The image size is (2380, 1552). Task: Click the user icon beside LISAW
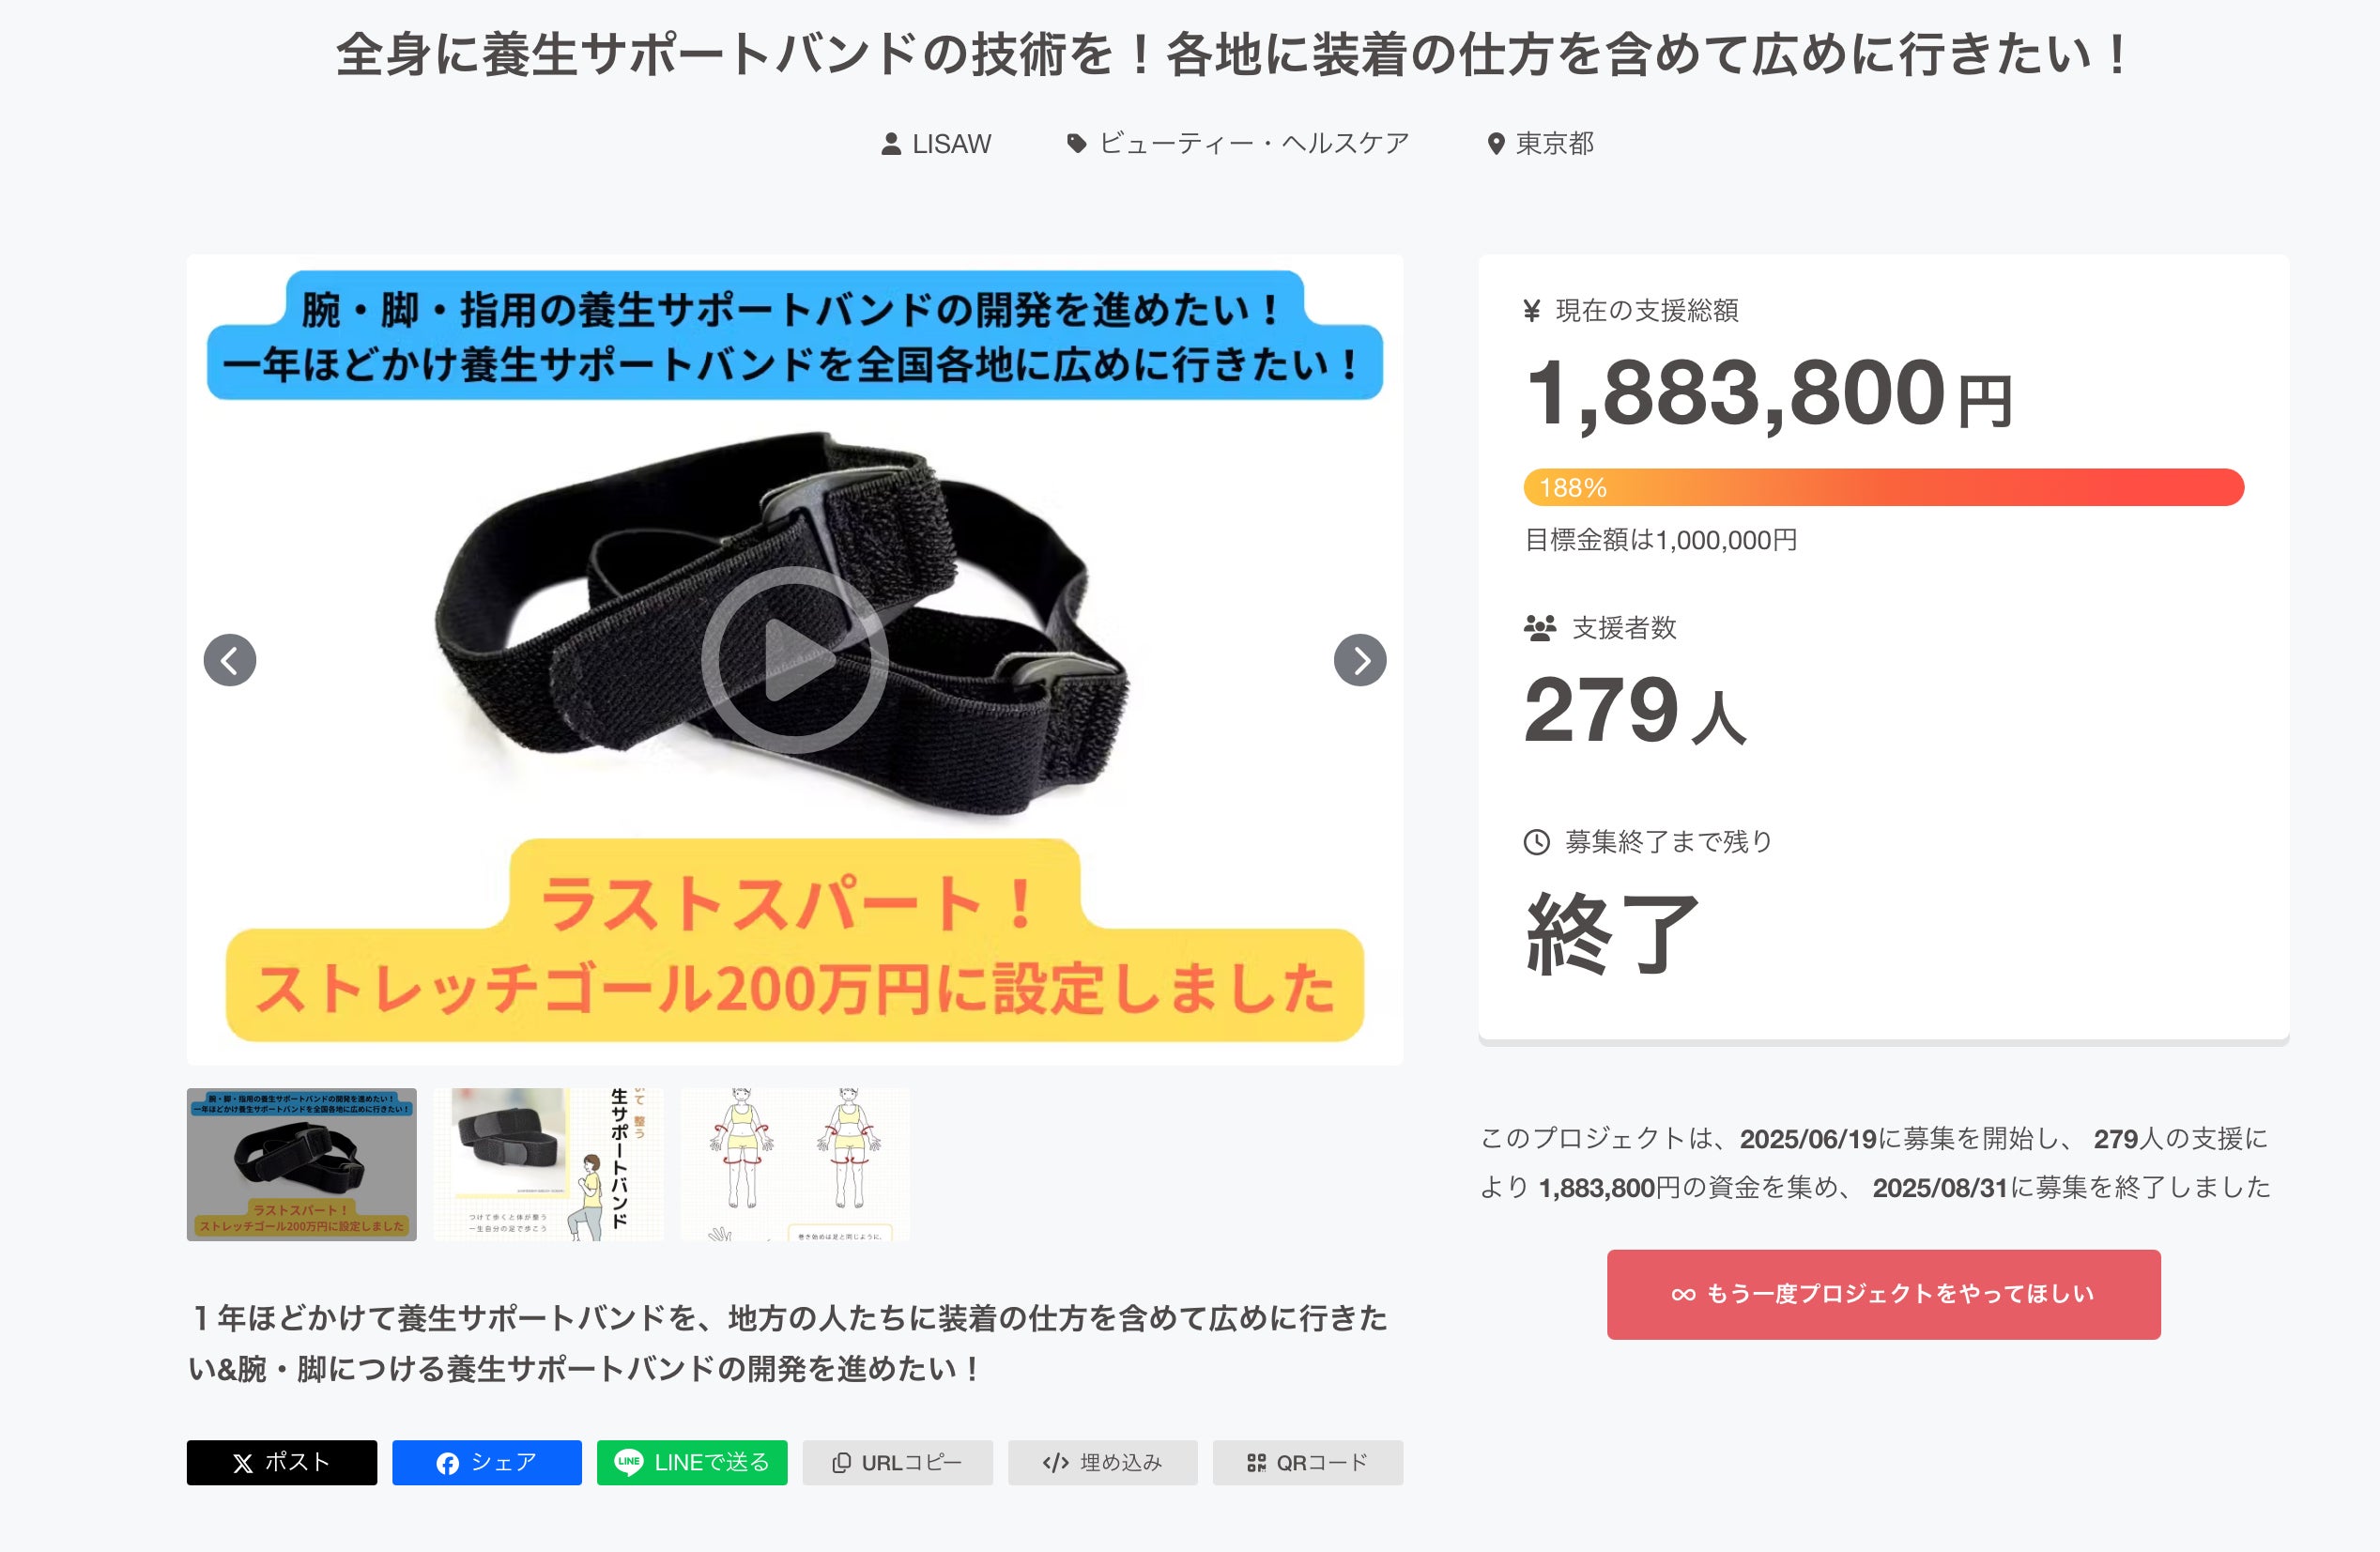pos(891,145)
